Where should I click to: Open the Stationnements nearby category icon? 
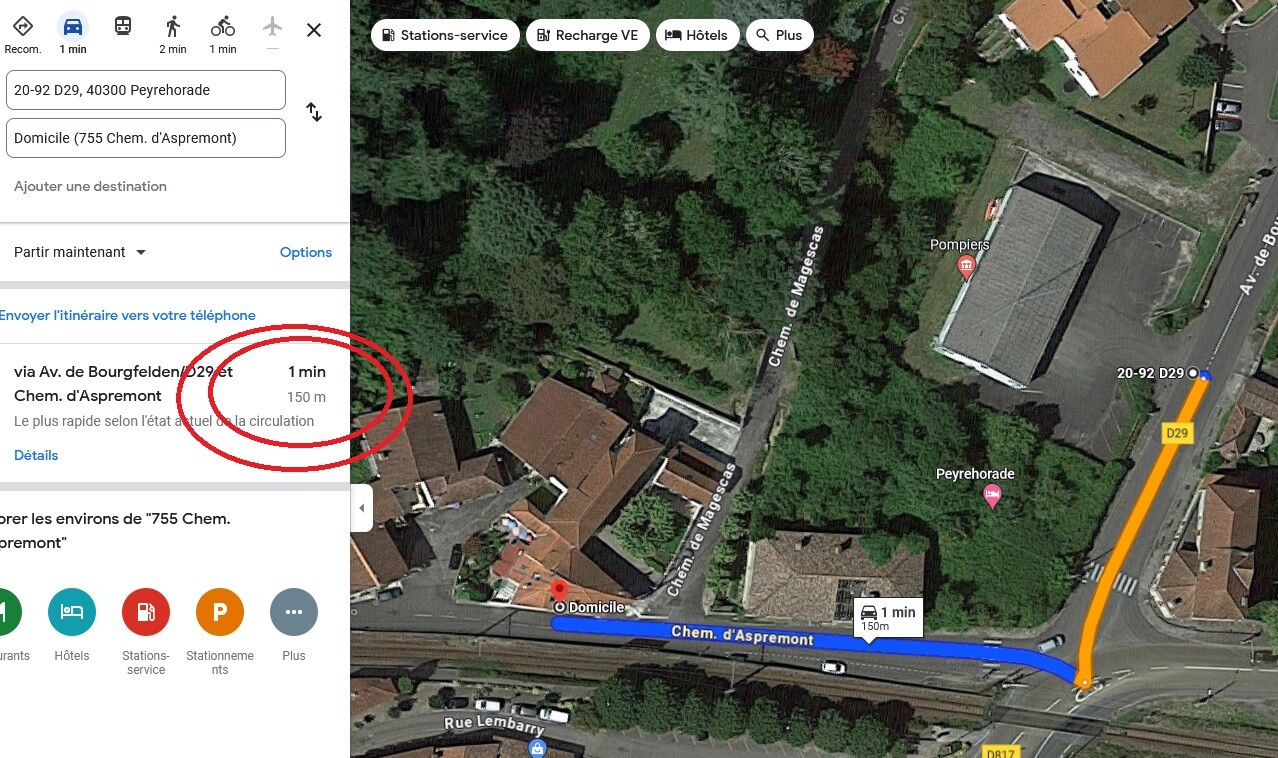point(220,612)
